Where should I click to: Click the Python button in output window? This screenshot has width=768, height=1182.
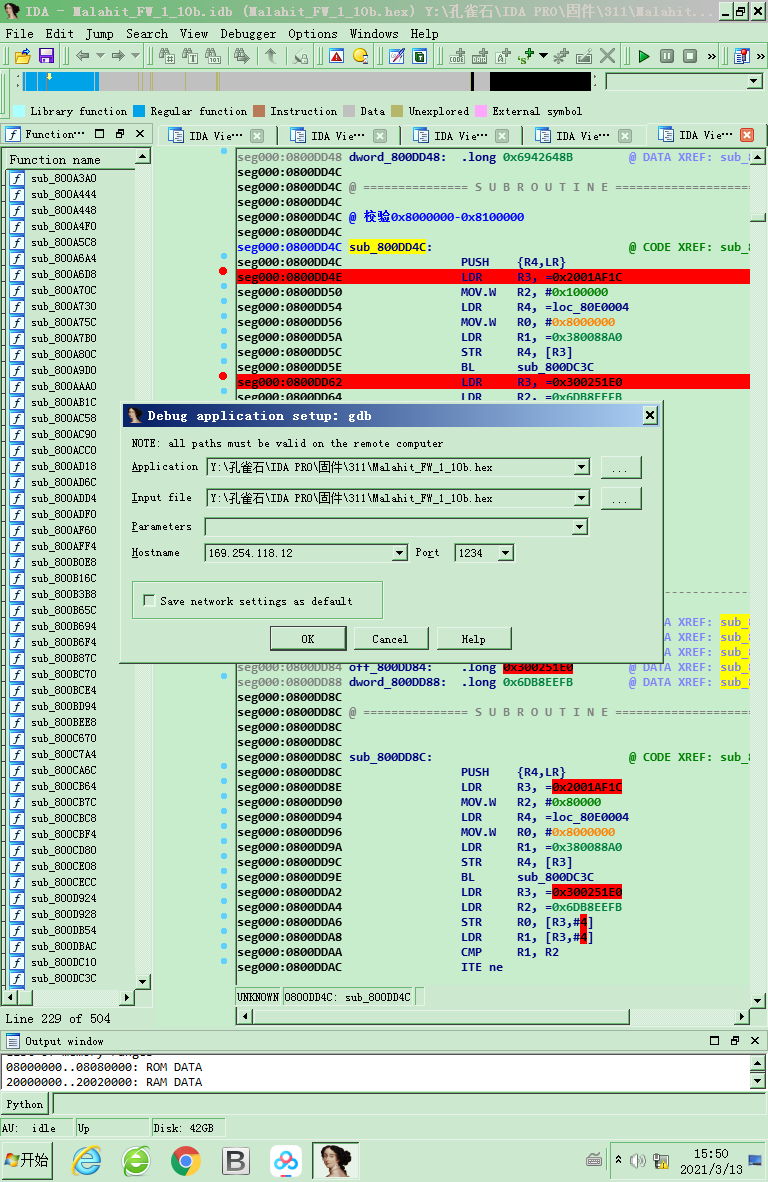pos(25,1104)
